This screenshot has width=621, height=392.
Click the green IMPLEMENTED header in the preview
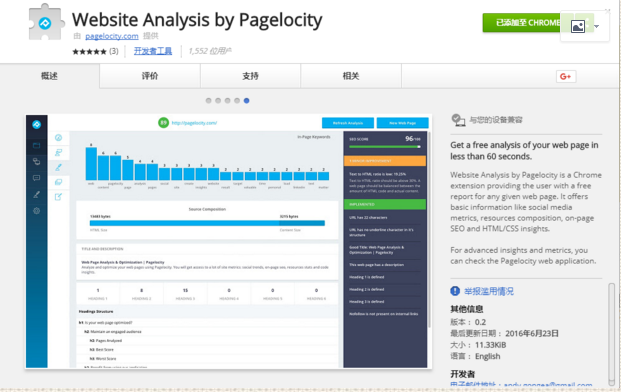pyautogui.click(x=385, y=204)
